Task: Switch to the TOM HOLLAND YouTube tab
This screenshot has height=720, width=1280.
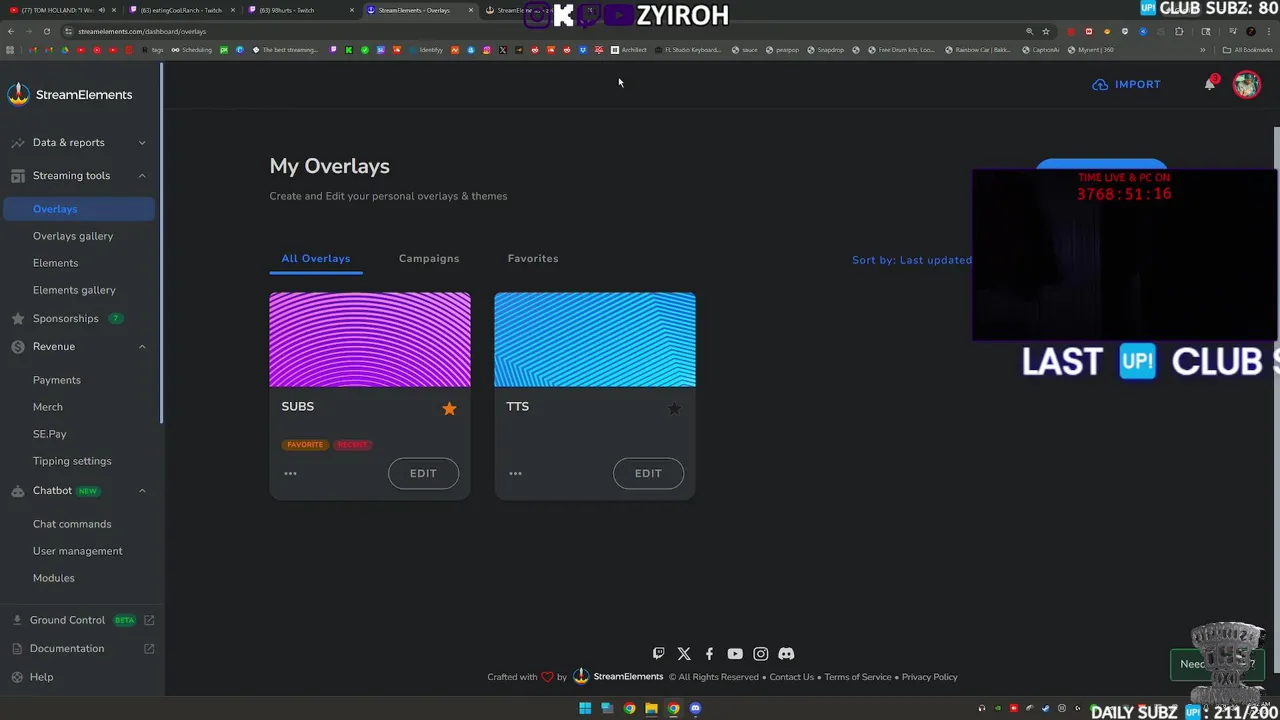Action: point(62,10)
